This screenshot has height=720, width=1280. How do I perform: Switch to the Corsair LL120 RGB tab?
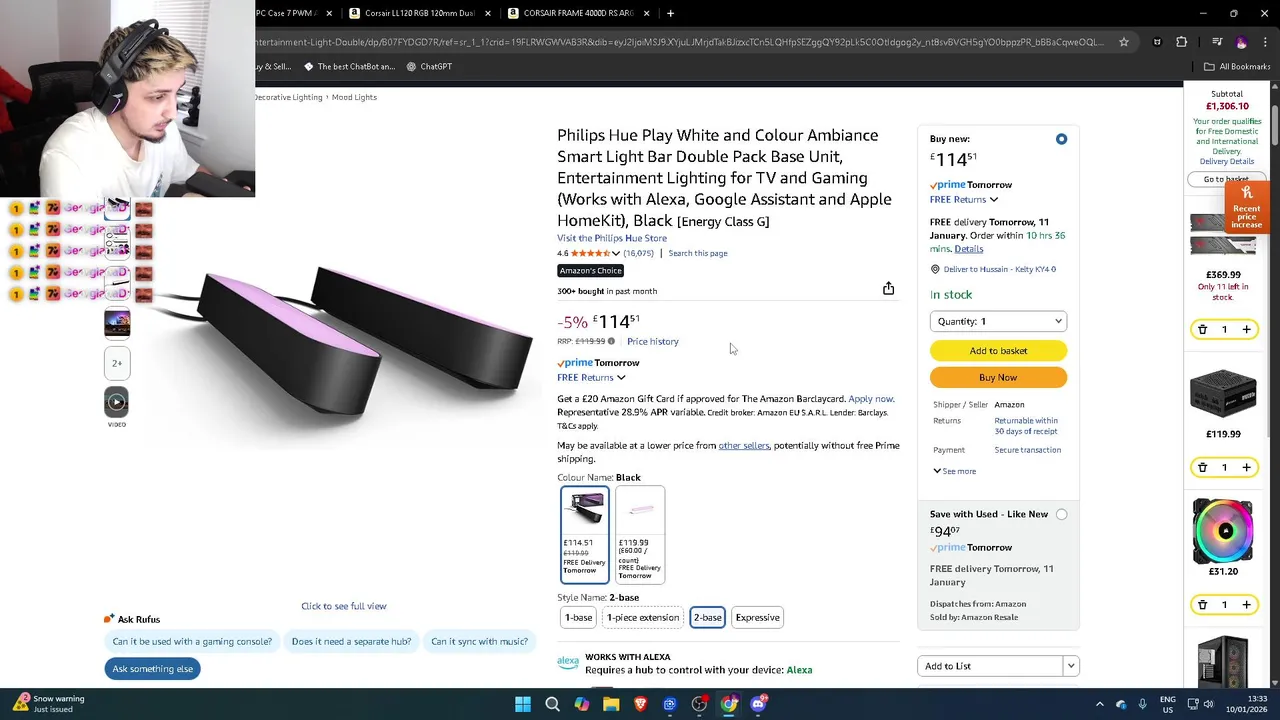click(x=420, y=13)
